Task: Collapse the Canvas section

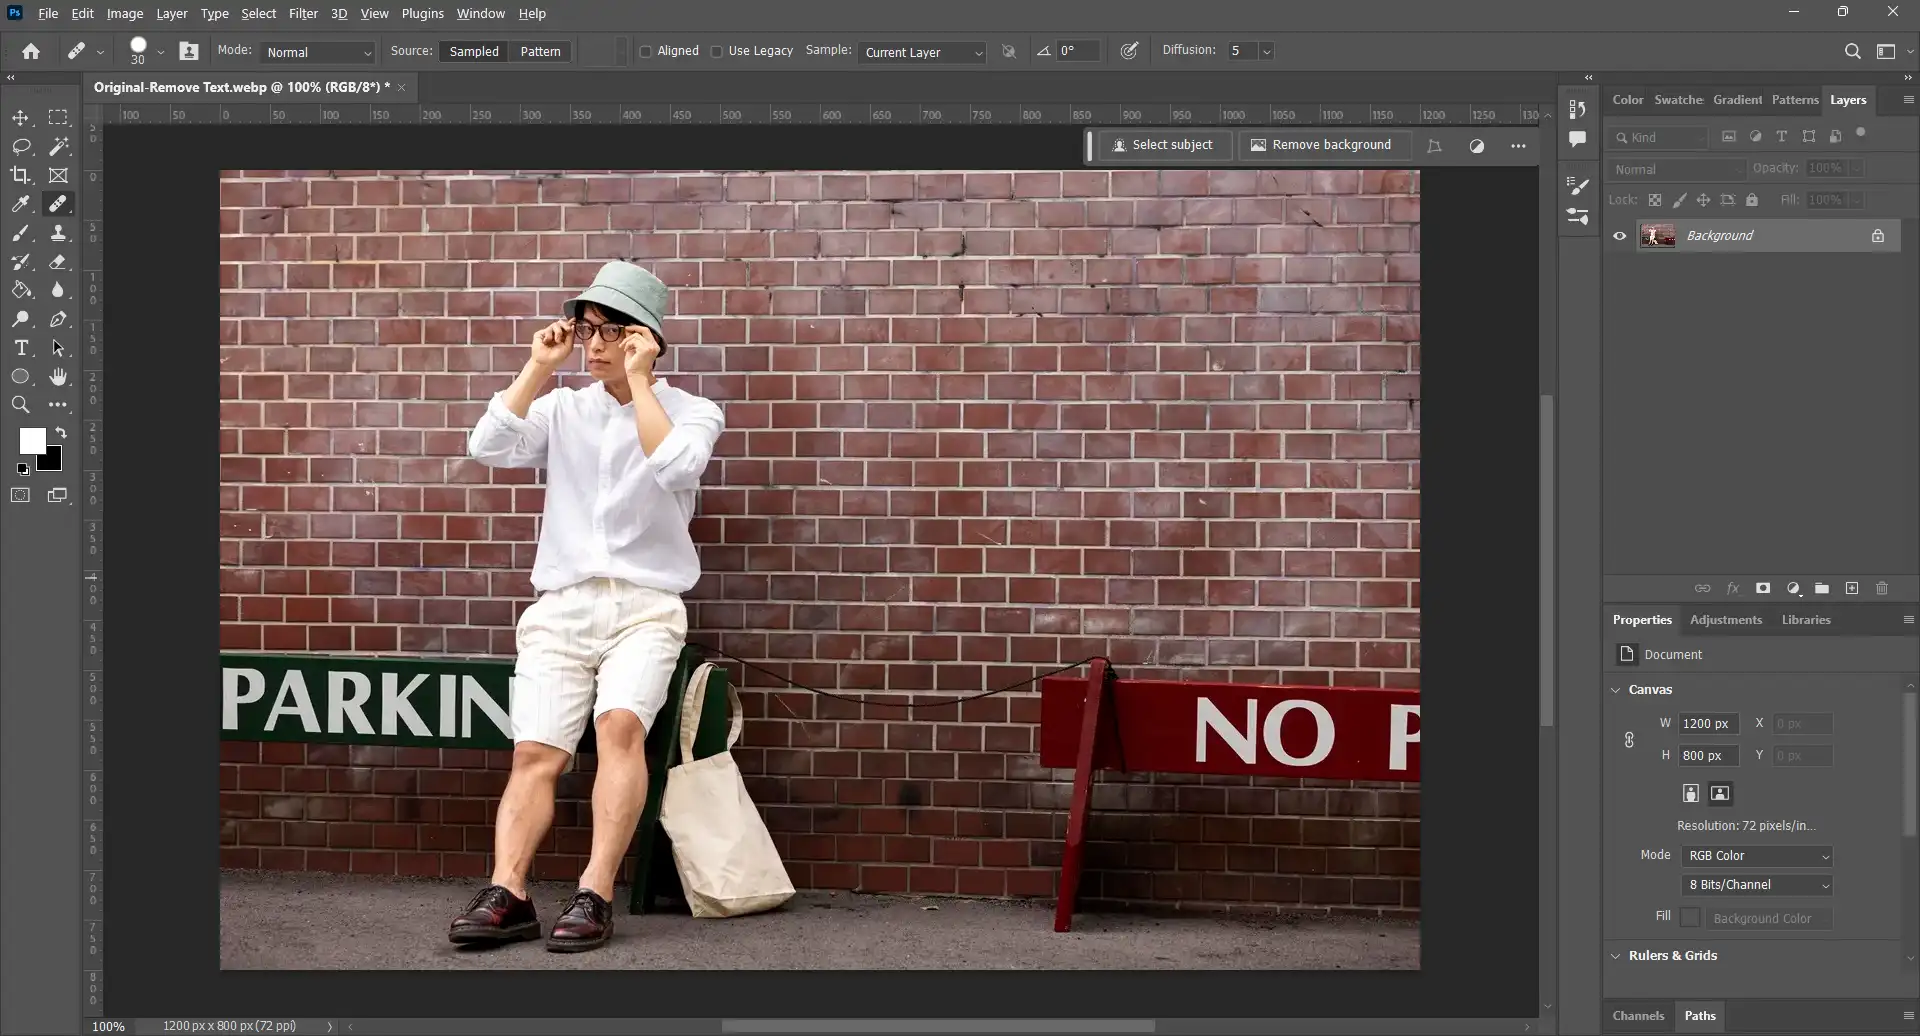Action: [1615, 690]
